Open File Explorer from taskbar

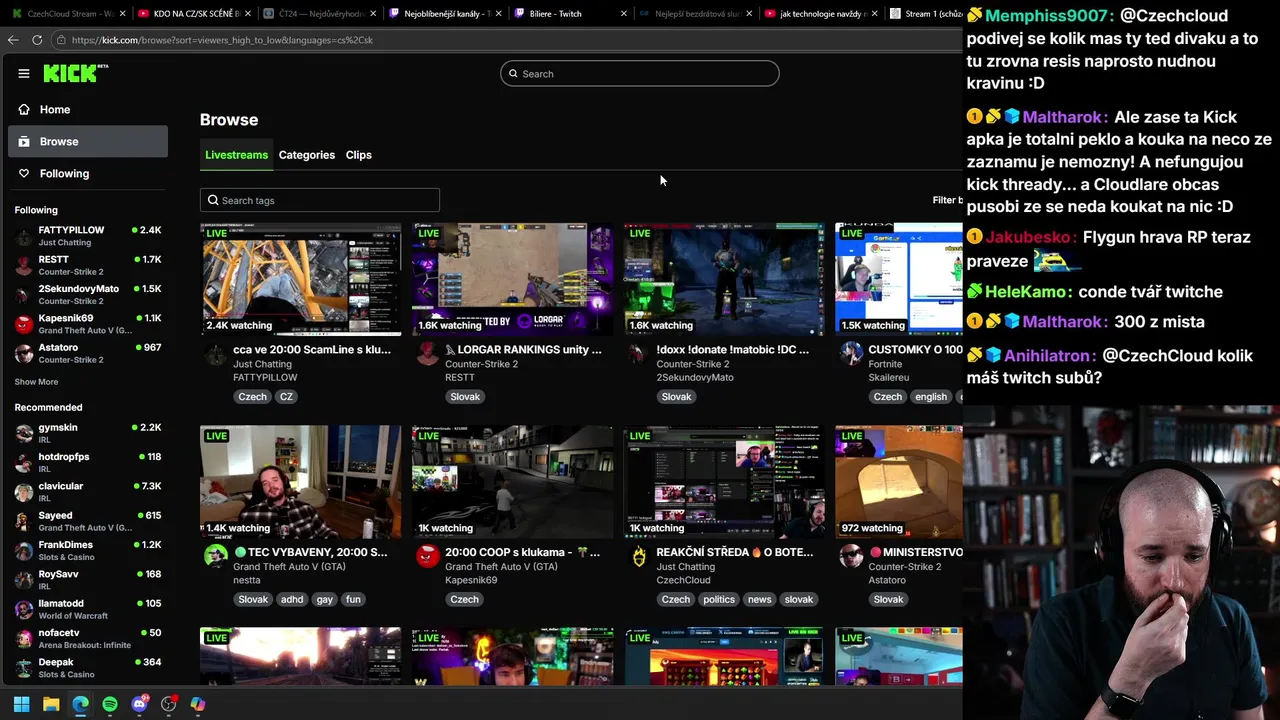[x=51, y=704]
